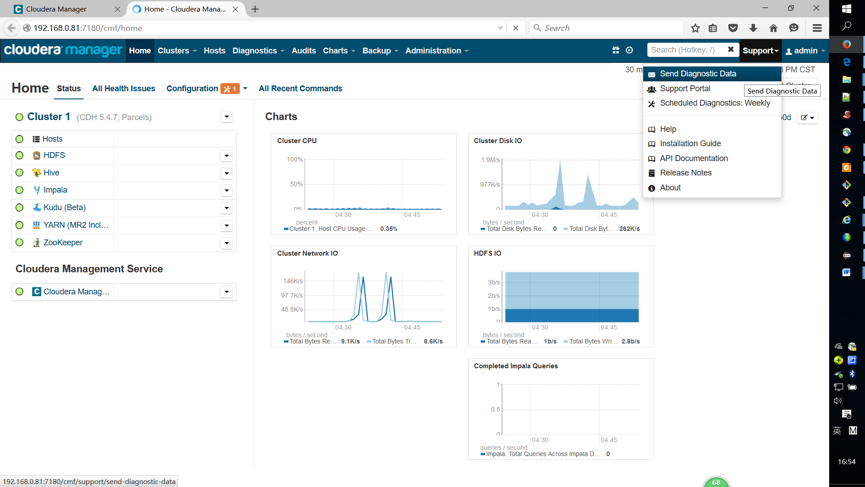This screenshot has width=865, height=487.
Task: Clear the Cloudera search box
Action: (x=730, y=50)
